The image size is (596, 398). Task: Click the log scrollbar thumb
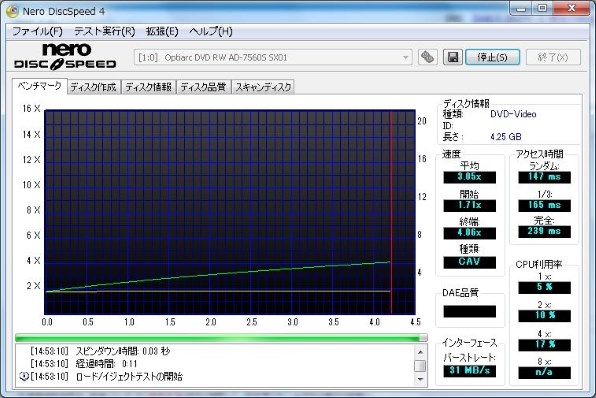[x=420, y=366]
